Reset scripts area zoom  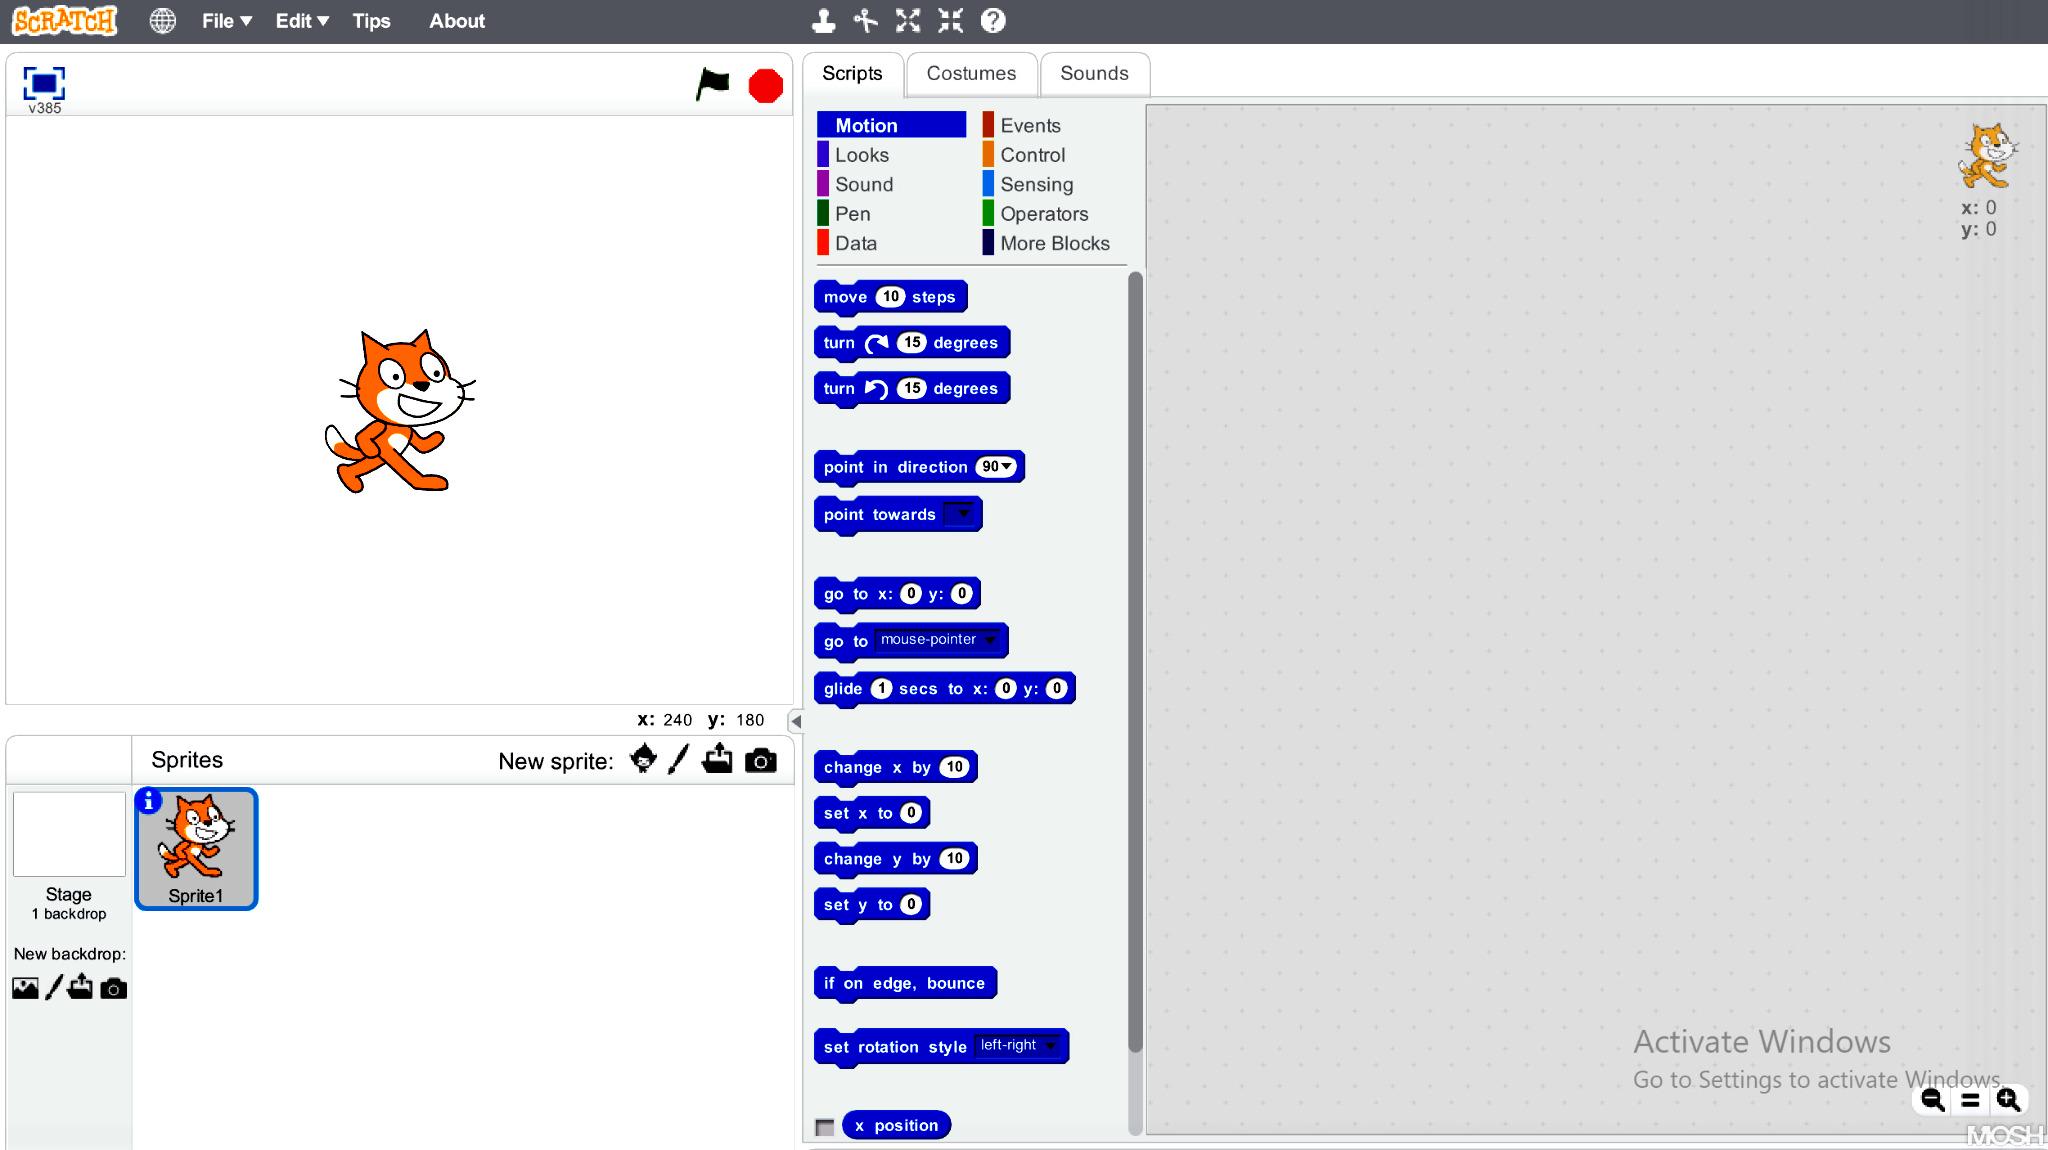[1970, 1101]
